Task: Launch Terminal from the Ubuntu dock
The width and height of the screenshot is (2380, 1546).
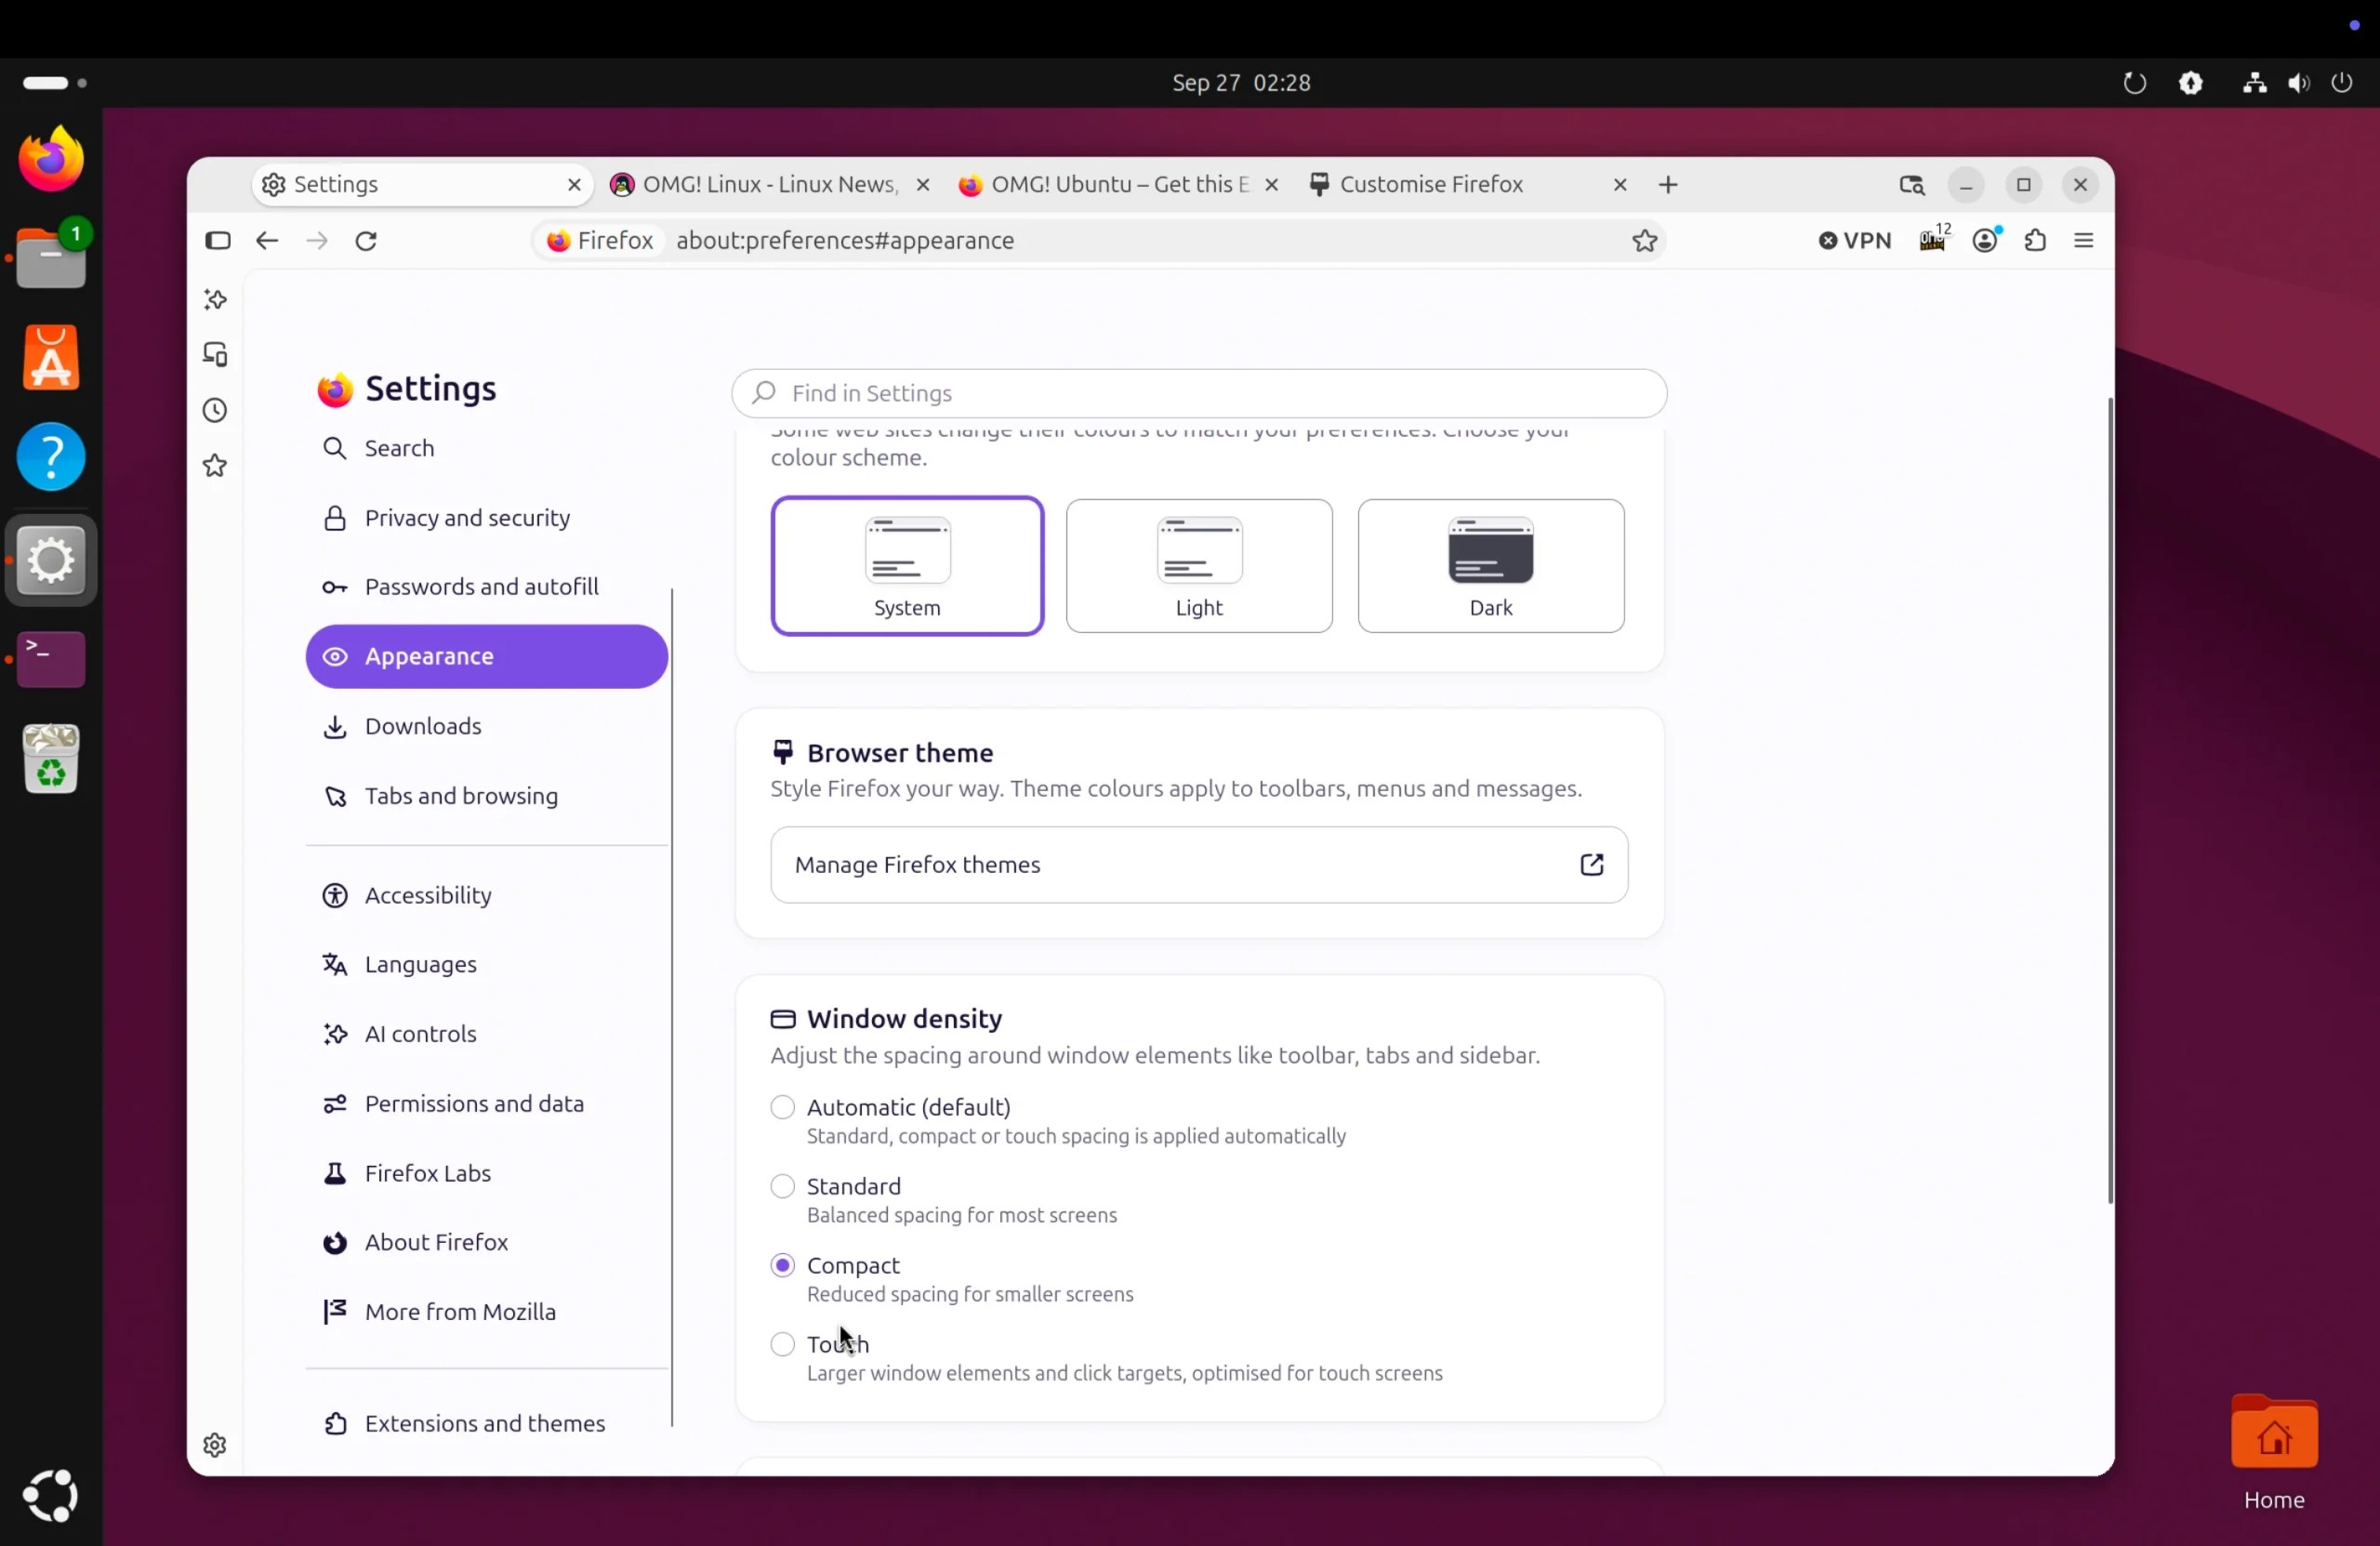Action: (51, 659)
